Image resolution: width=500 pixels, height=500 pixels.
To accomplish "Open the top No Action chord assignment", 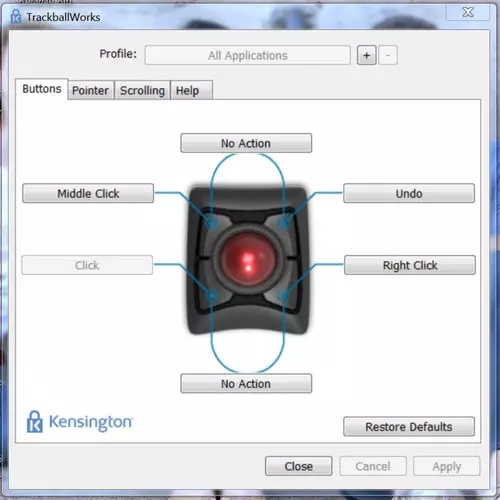I will click(246, 143).
